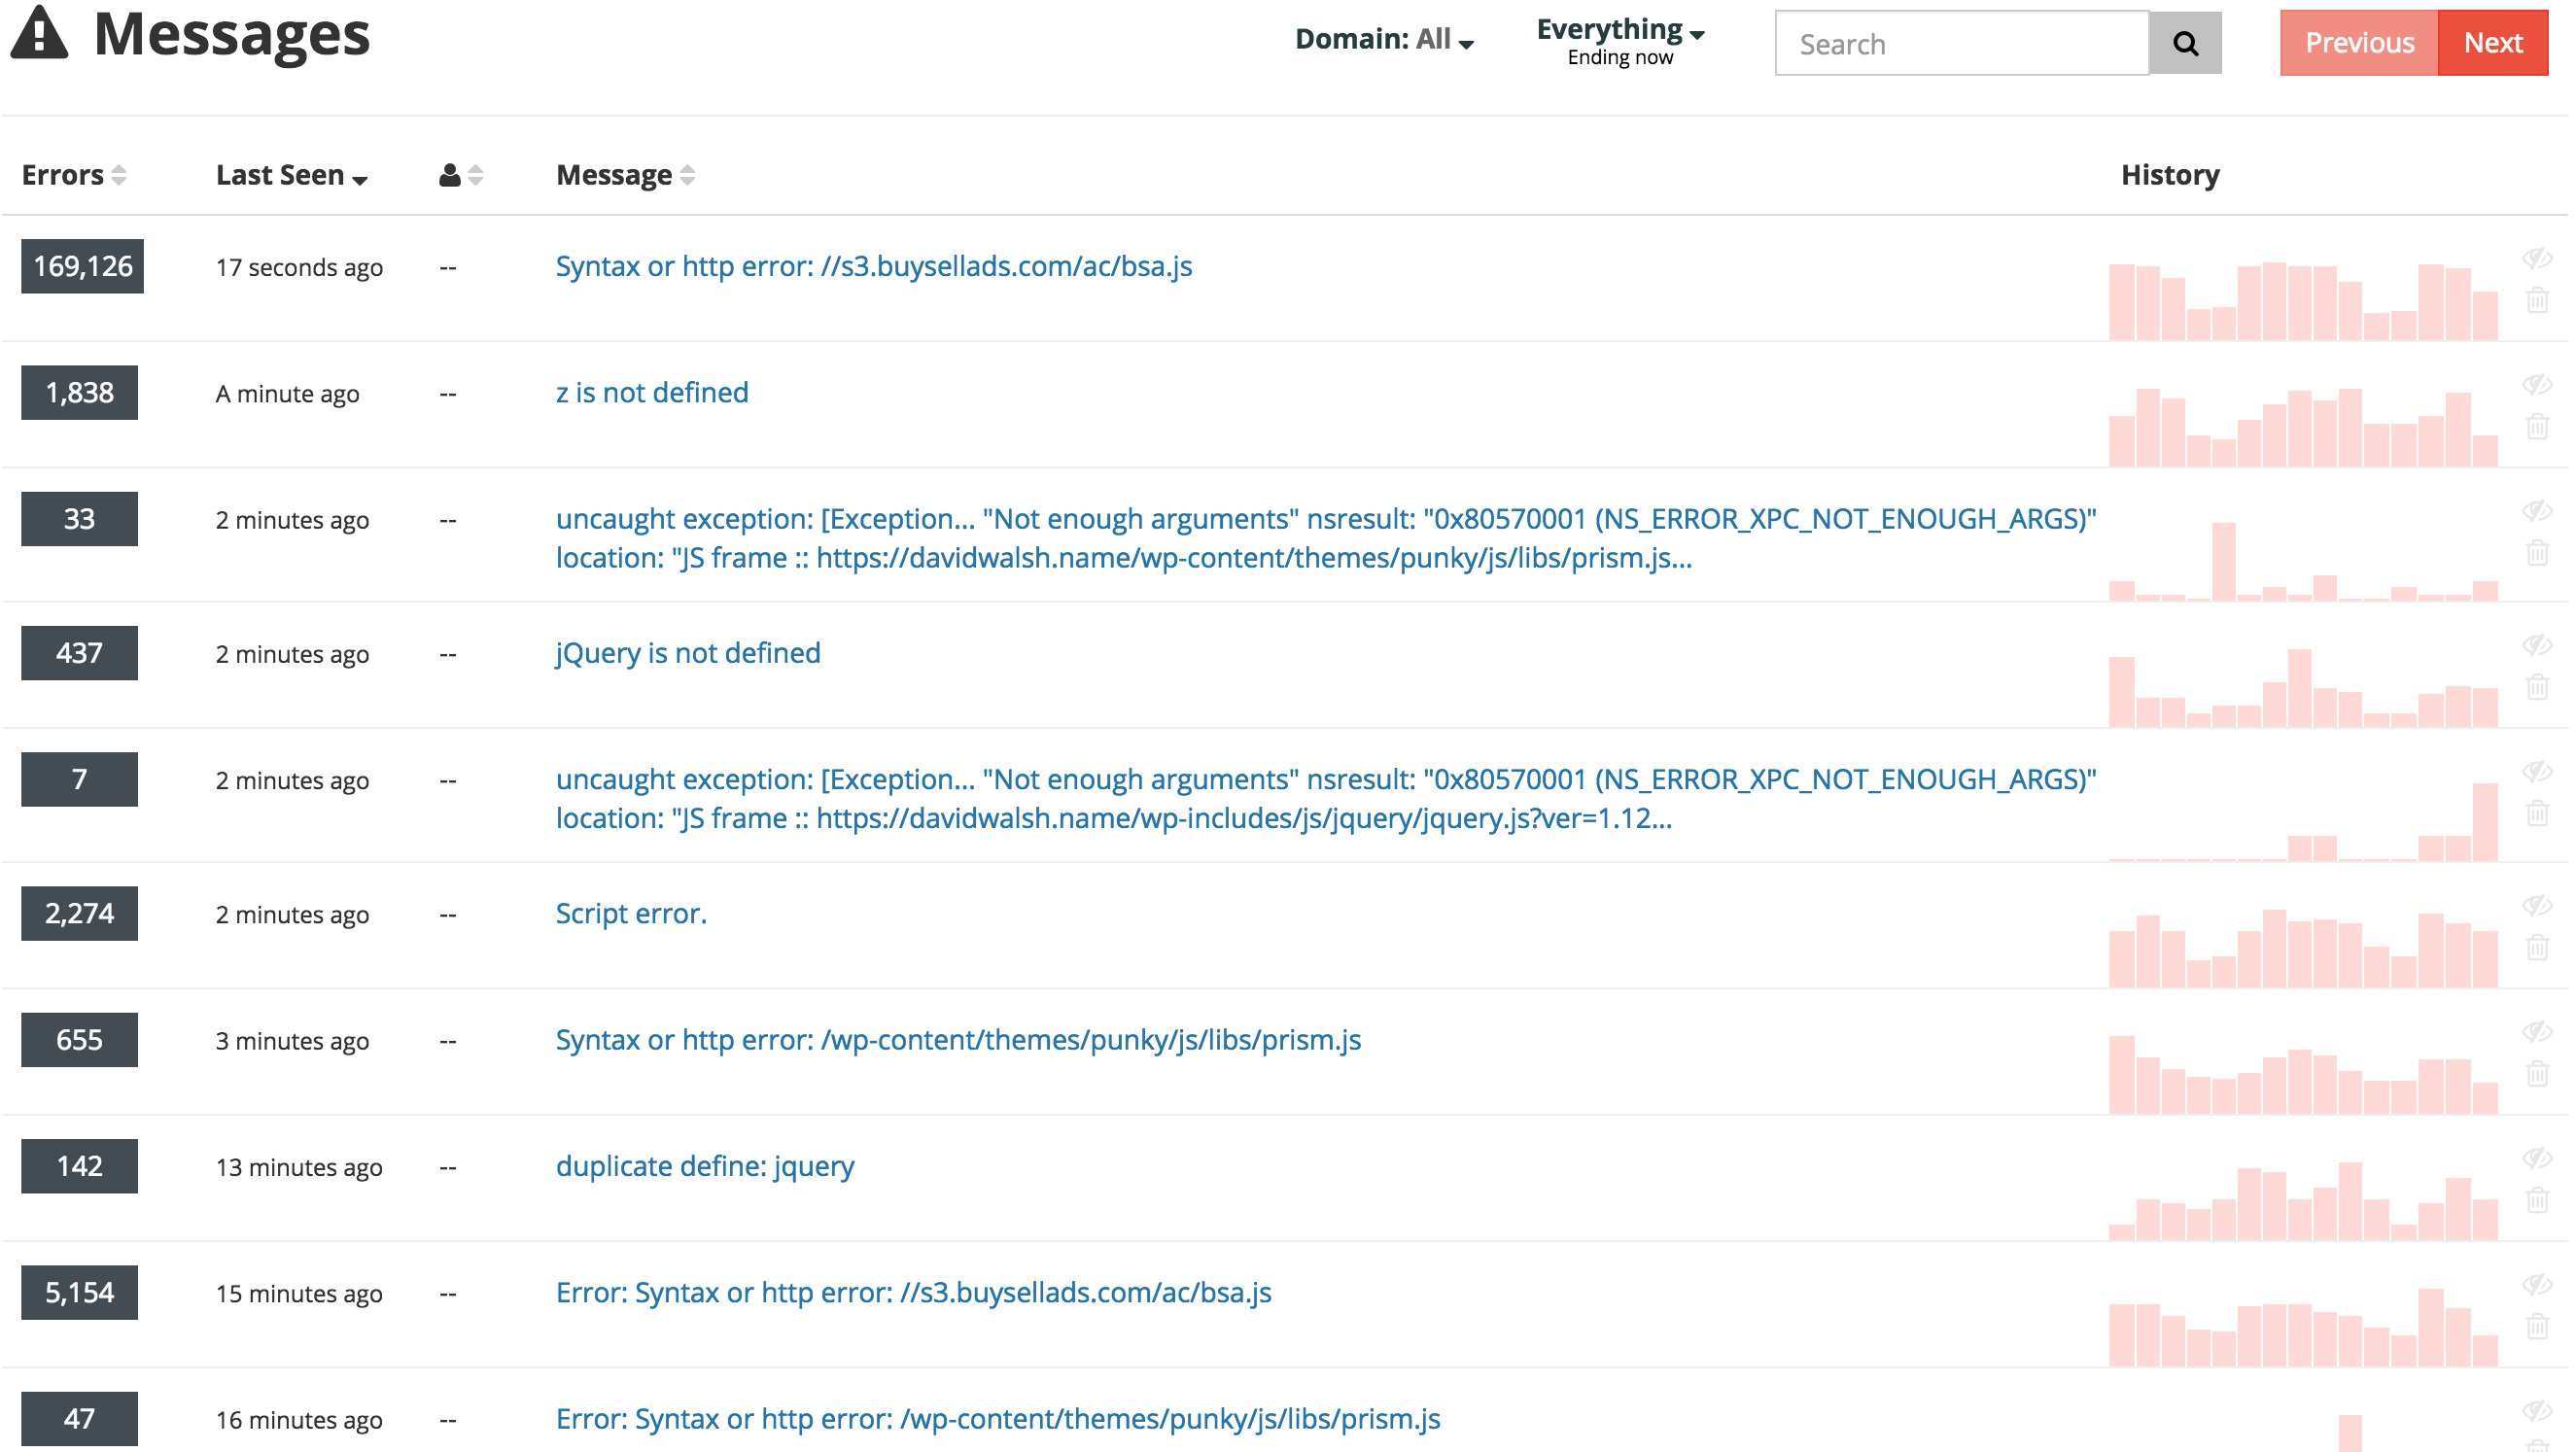Trash the 7-error jquery.js exception row
The height and width of the screenshot is (1452, 2576).
pyautogui.click(x=2537, y=812)
